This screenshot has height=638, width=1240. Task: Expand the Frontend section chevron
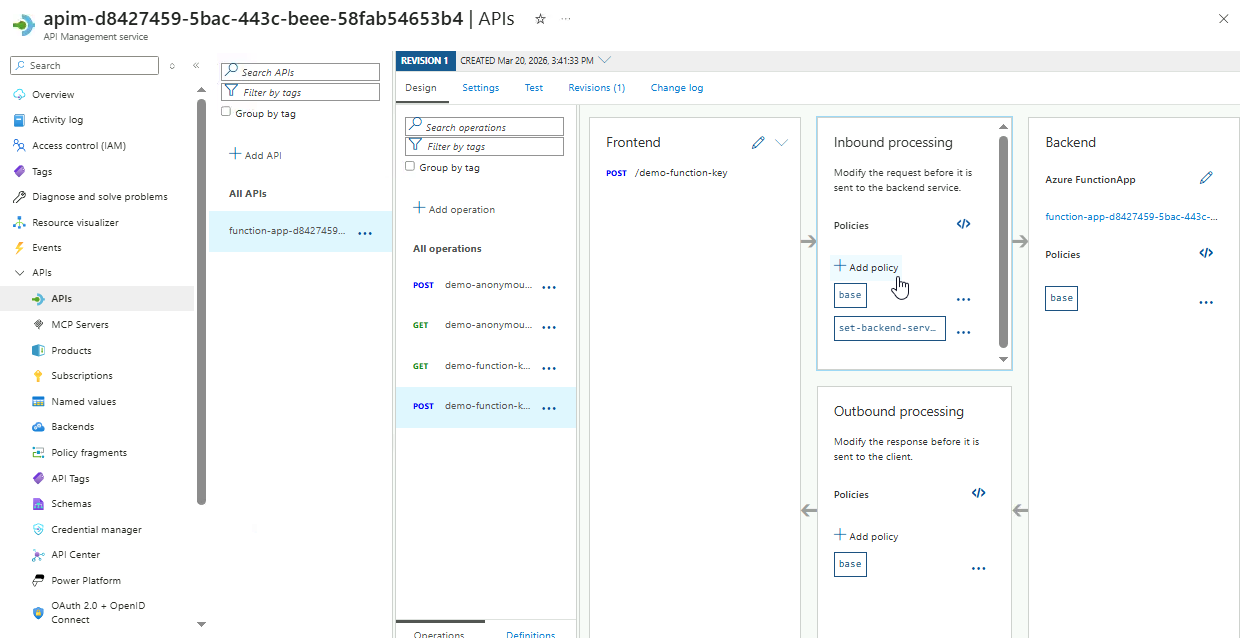(x=782, y=143)
